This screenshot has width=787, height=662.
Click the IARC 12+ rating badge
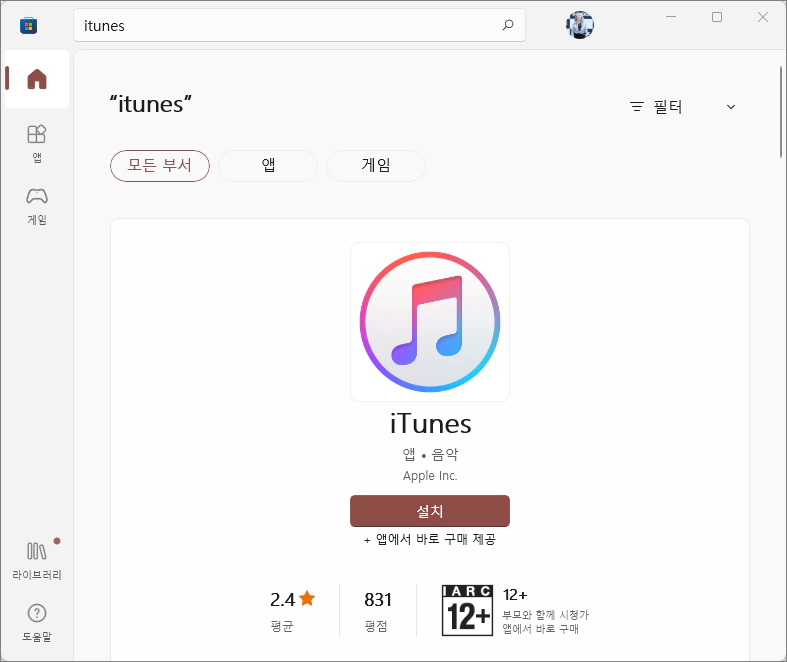tap(467, 610)
